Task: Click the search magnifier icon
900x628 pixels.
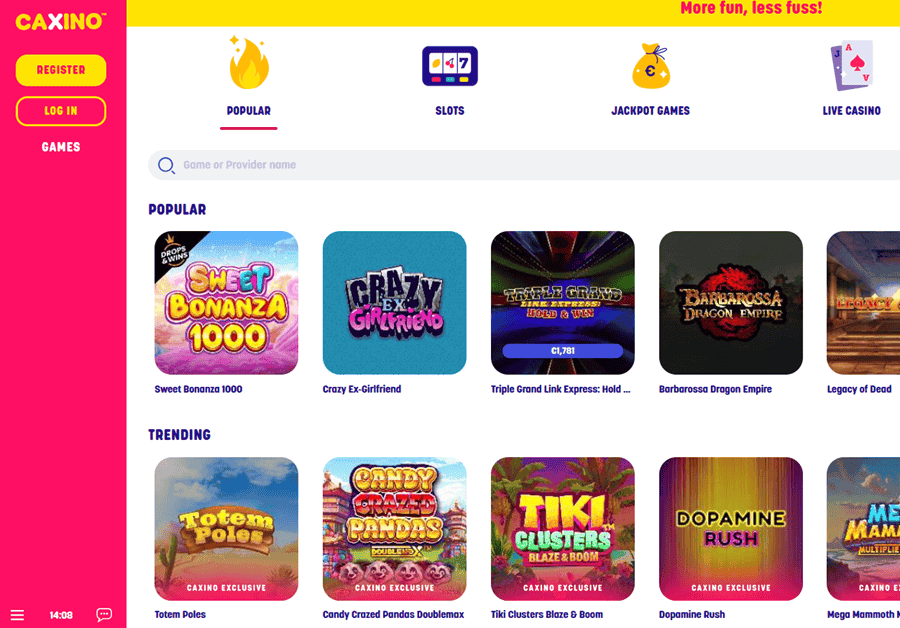Action: tap(166, 165)
